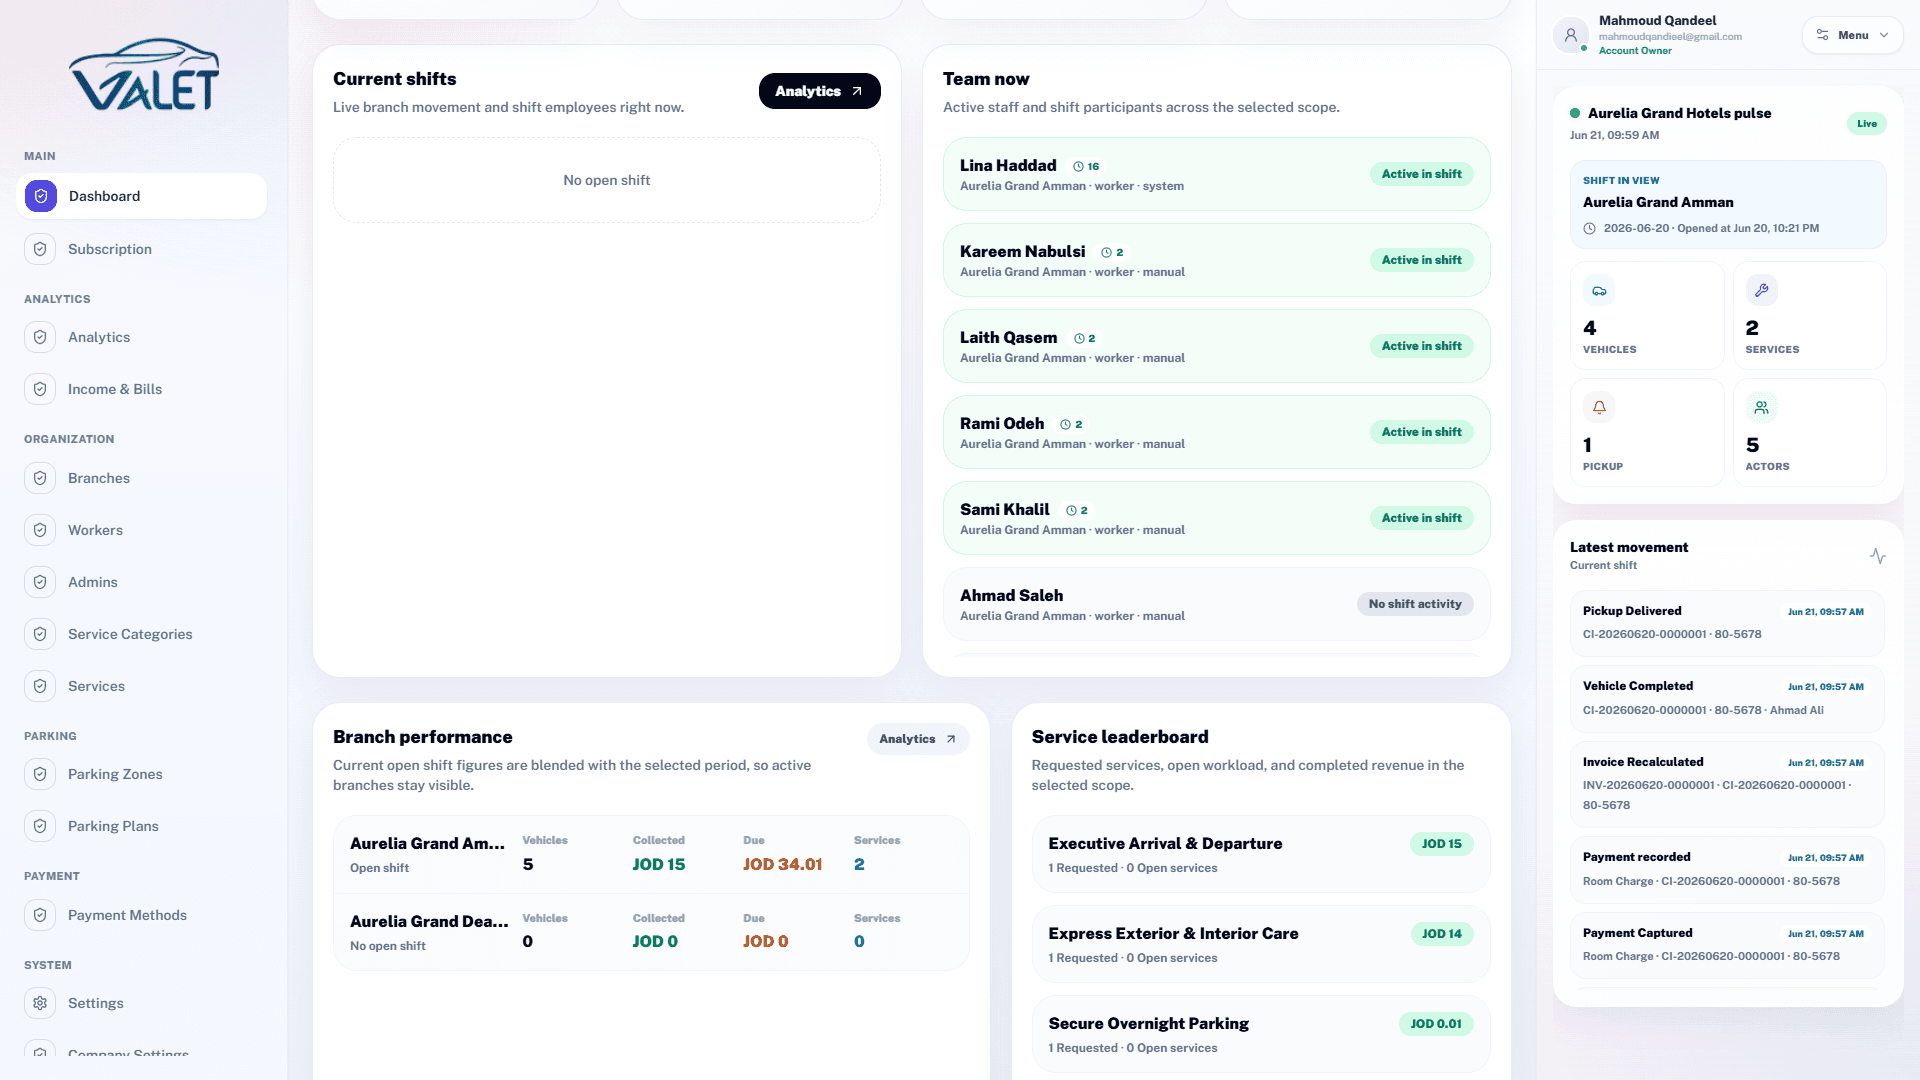Open the Menu dropdown
The height and width of the screenshot is (1080, 1920).
pyautogui.click(x=1853, y=35)
